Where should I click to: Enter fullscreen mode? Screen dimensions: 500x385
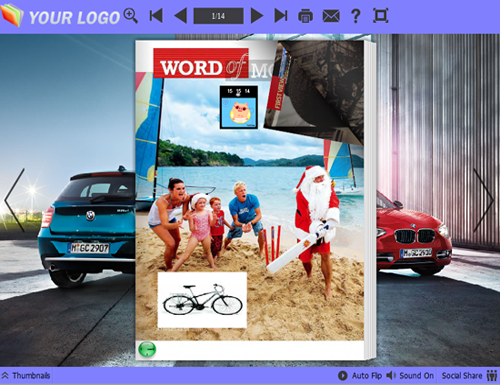(x=380, y=16)
